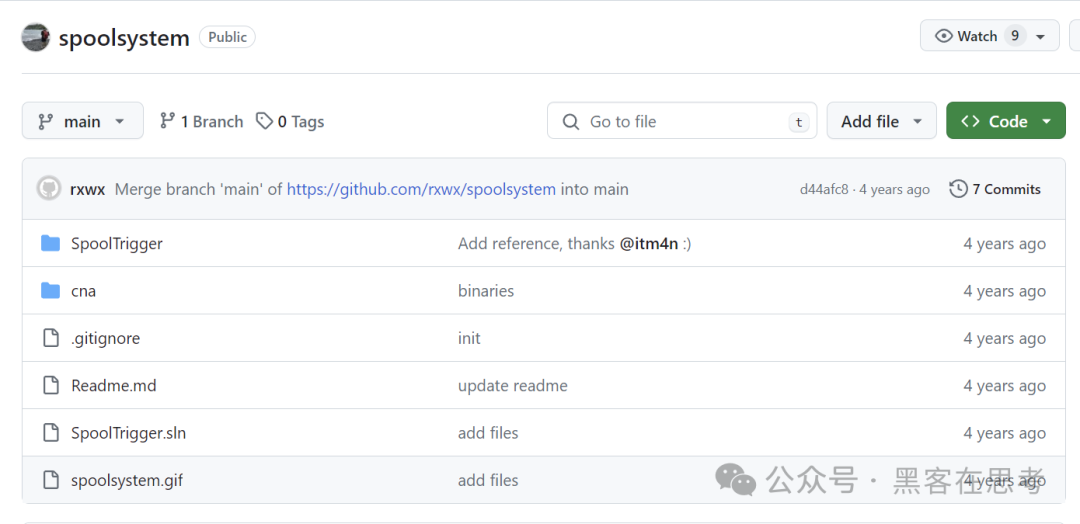Screen dimensions: 1080x524
Task: Click the SpoolTrigger.sln file icon
Action: coord(50,432)
